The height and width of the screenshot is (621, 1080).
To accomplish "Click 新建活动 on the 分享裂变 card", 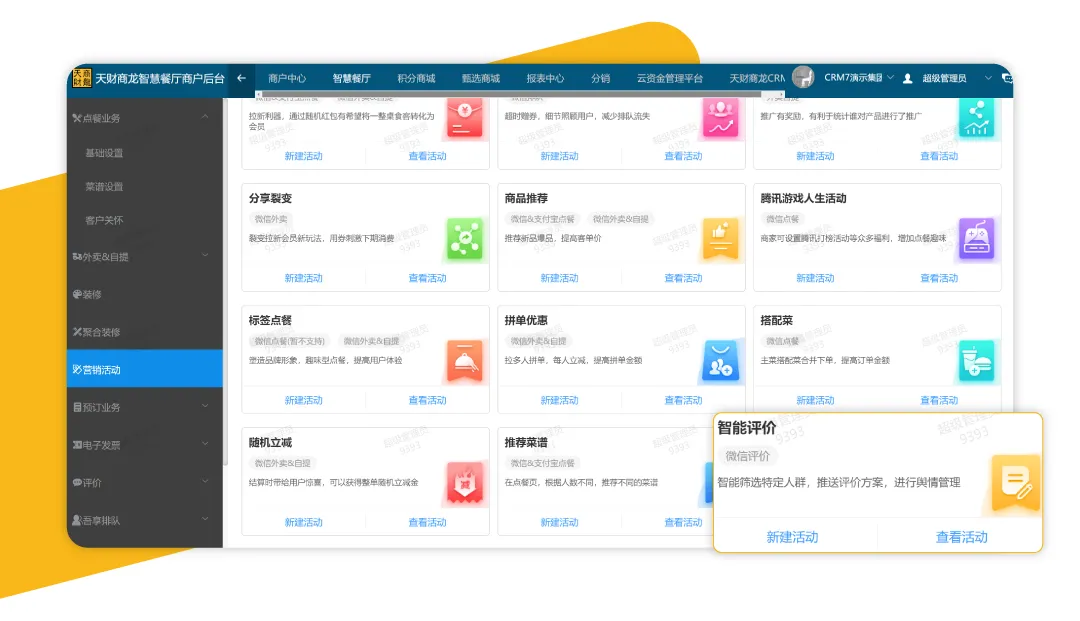I will tap(303, 278).
